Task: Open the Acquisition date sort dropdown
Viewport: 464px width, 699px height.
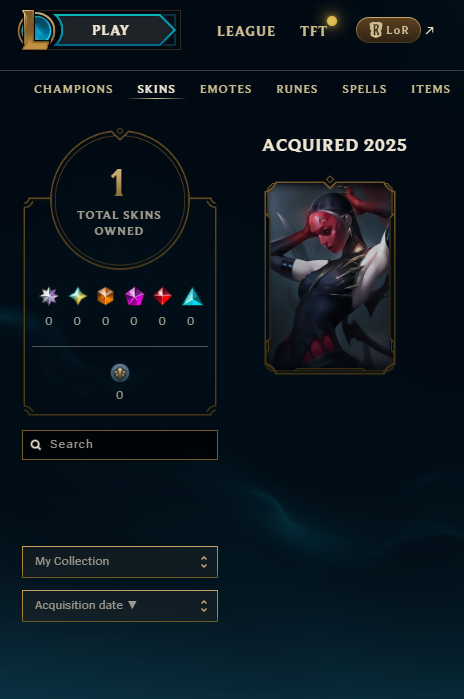Action: [120, 606]
